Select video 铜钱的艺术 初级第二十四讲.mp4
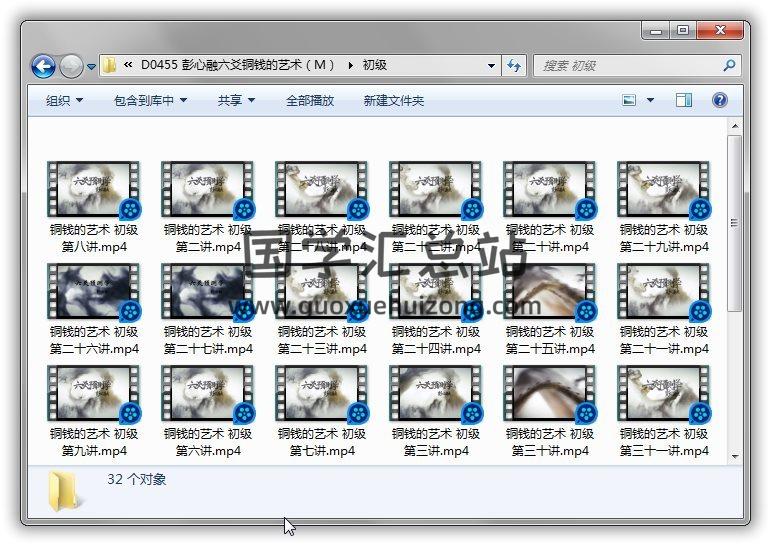The width and height of the screenshot is (771, 549). click(436, 309)
